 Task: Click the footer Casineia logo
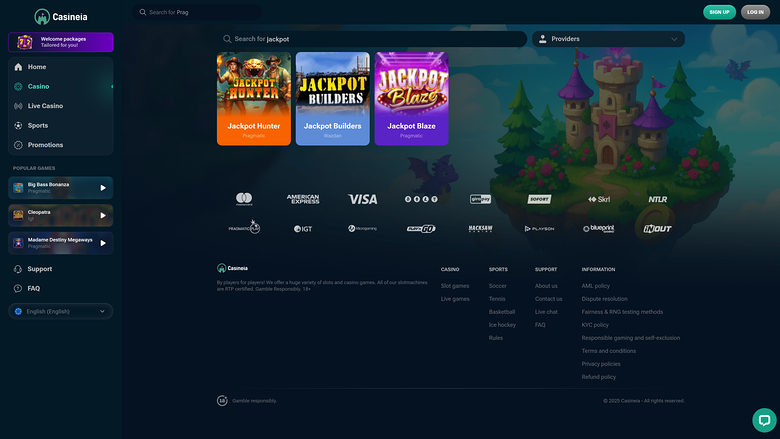tap(232, 268)
